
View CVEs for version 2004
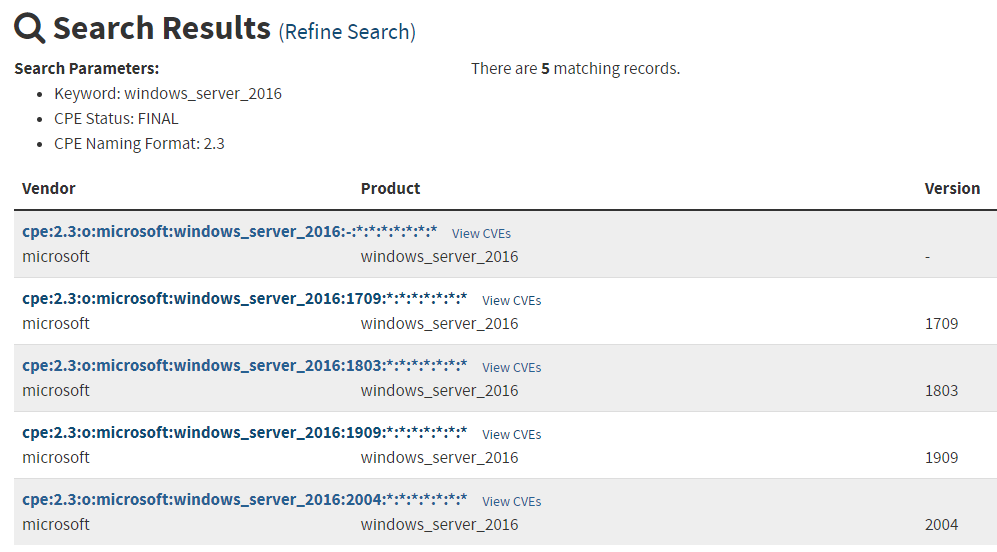511,501
